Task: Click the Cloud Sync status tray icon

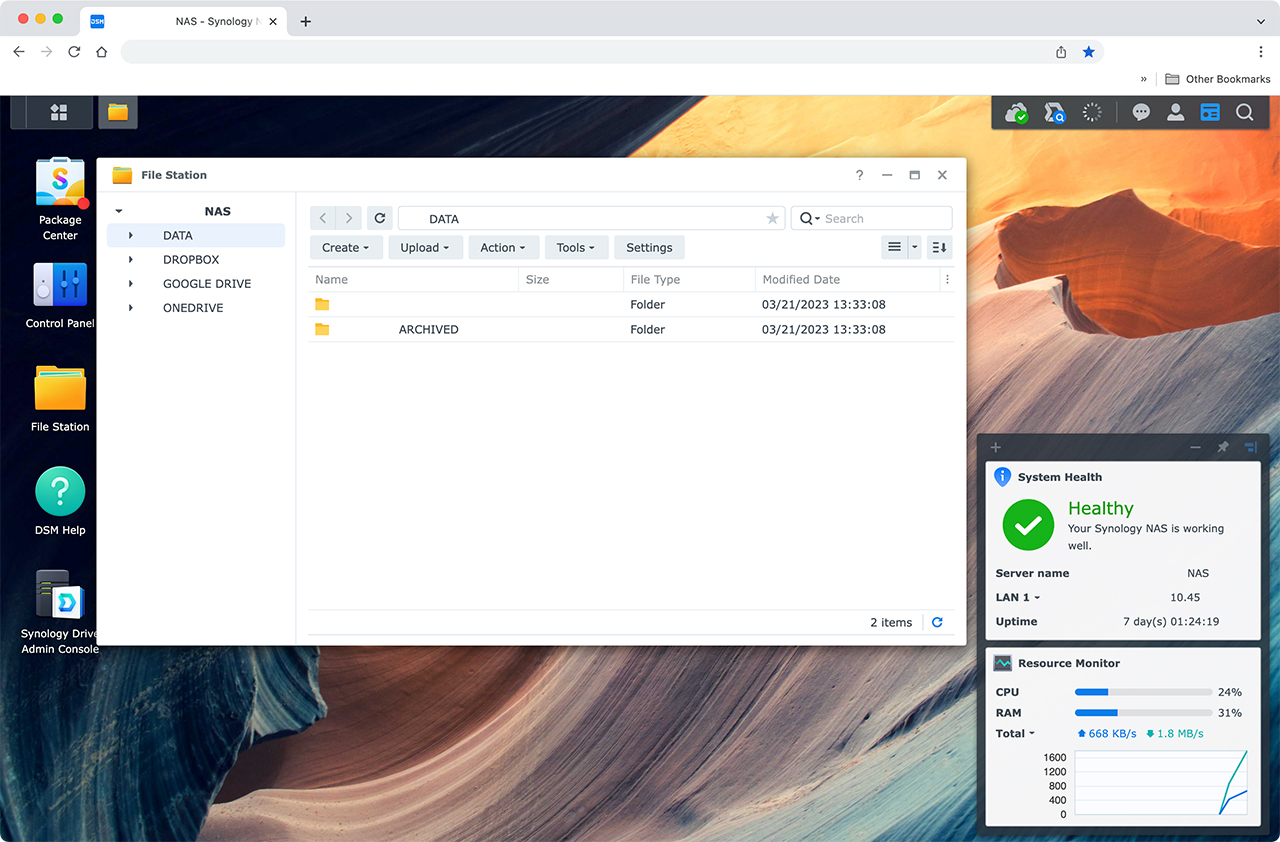Action: point(1016,113)
